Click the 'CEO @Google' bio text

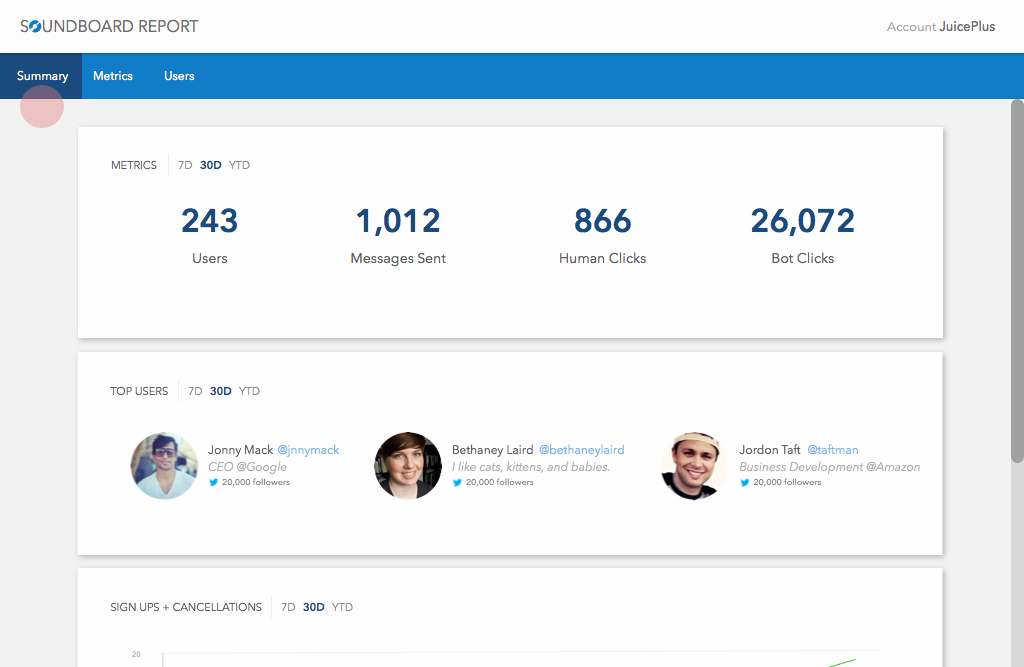tap(248, 467)
